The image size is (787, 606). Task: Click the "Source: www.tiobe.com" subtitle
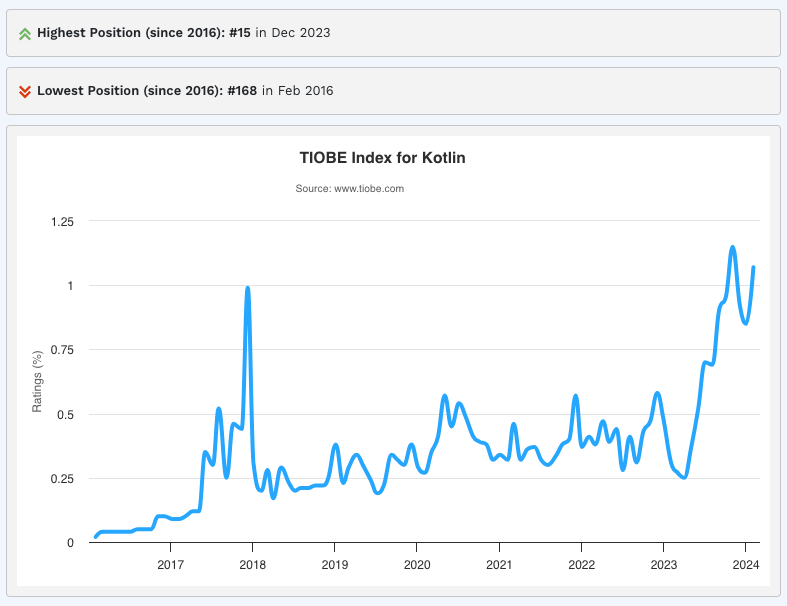349,189
